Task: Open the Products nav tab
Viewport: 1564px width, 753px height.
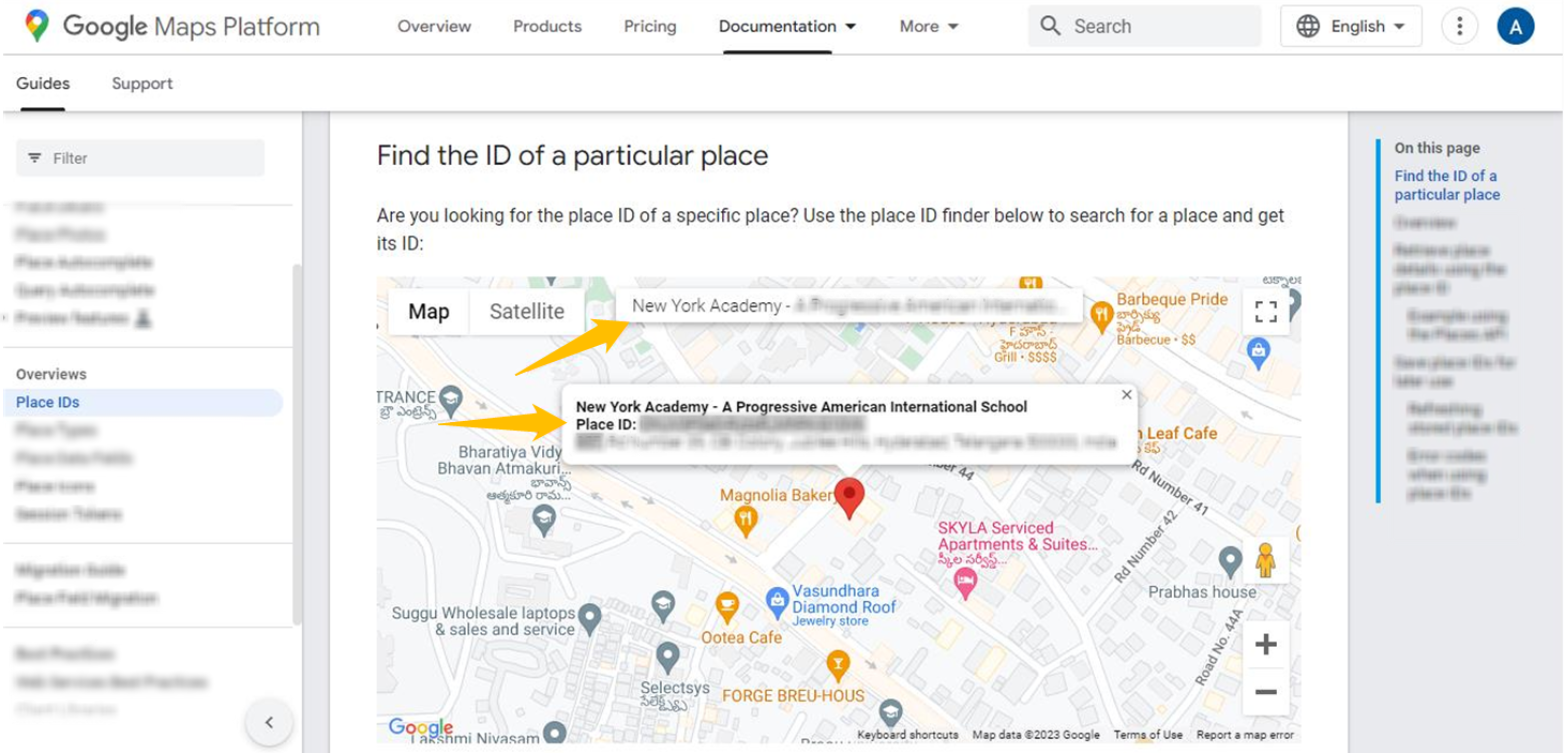Action: point(547,27)
